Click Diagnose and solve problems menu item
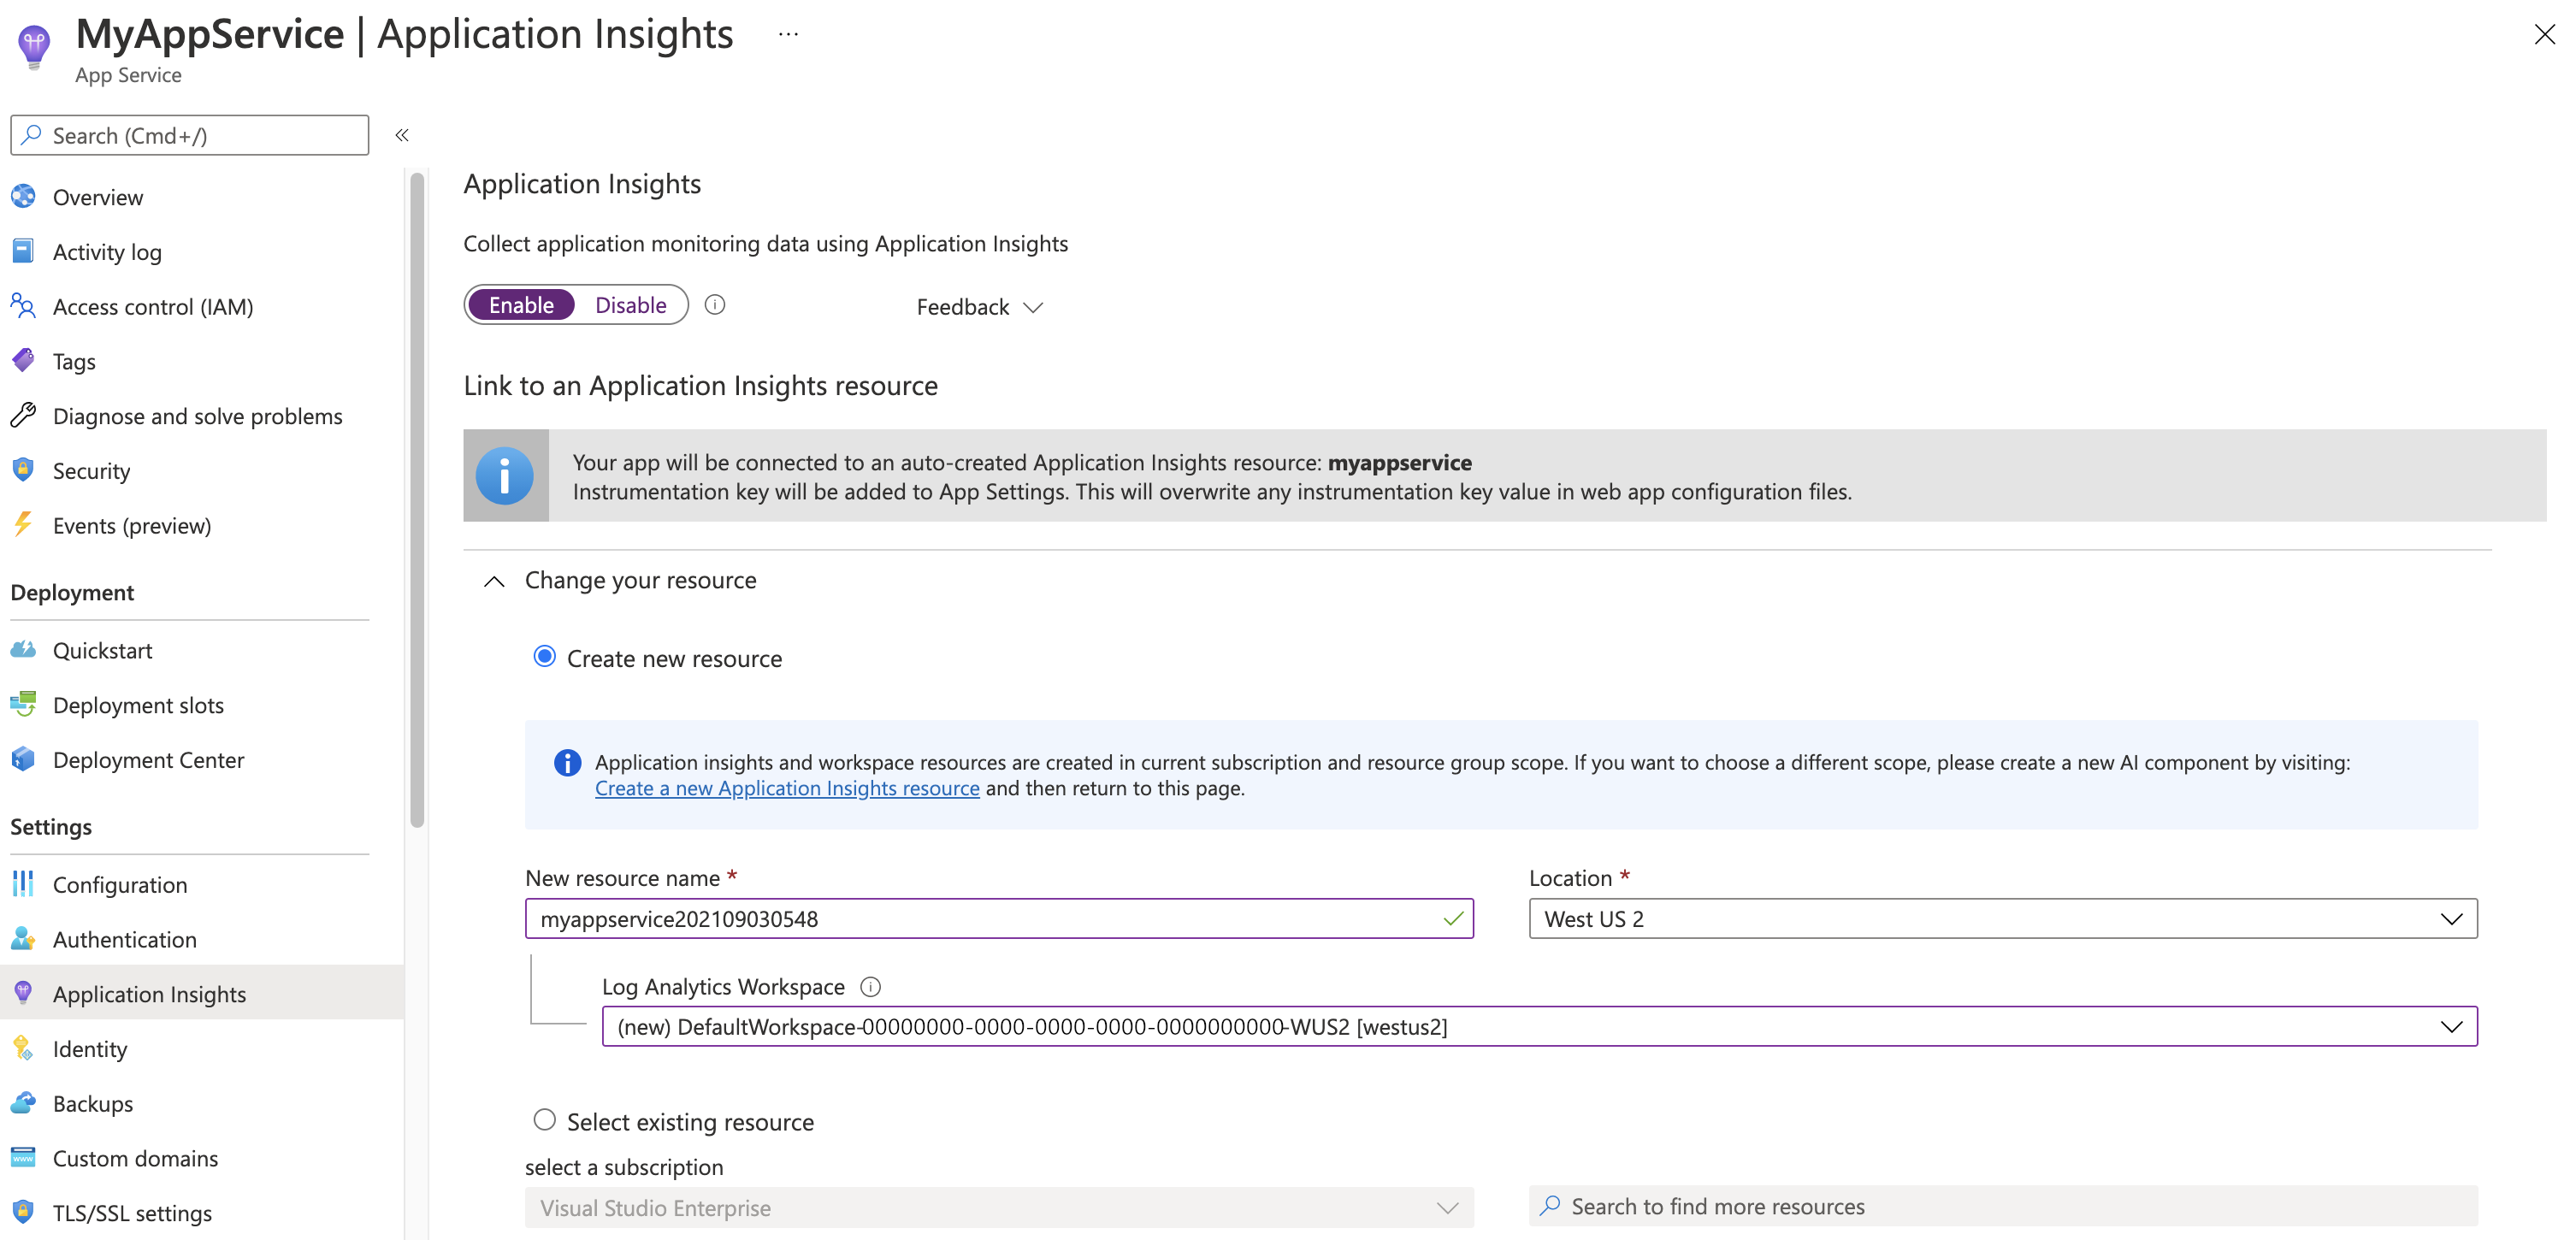This screenshot has width=2576, height=1240. tap(198, 414)
